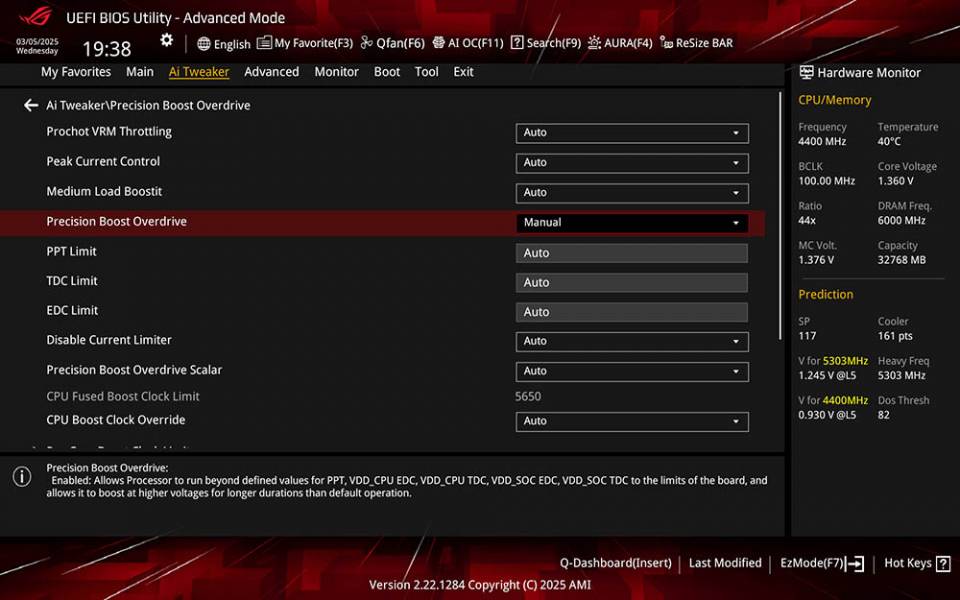960x600 pixels.
Task: Click Hot Keys label
Action: (x=908, y=563)
